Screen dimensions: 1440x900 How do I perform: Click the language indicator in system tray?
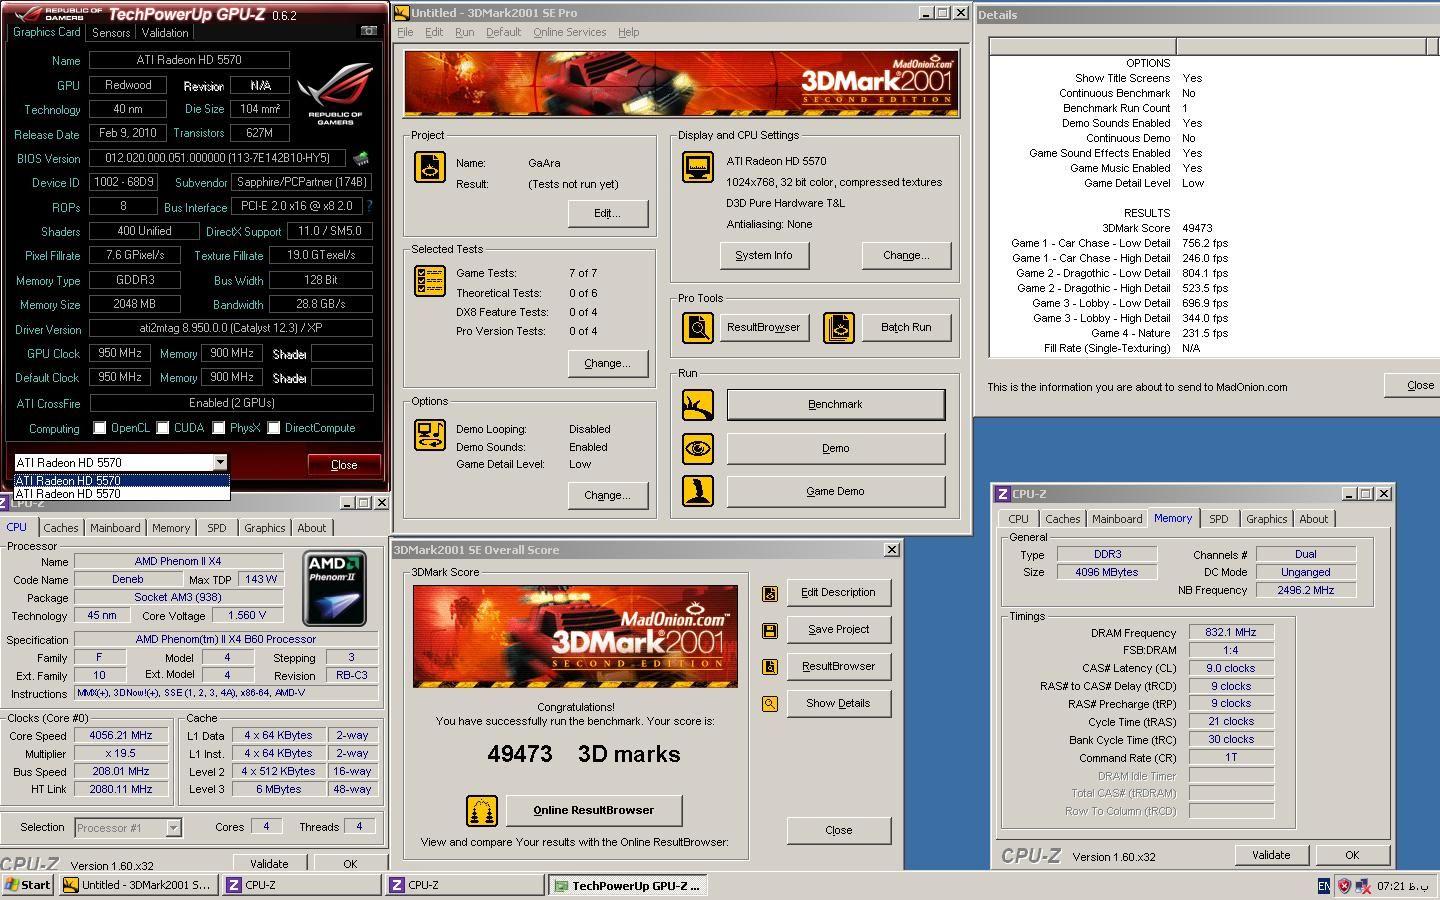pyautogui.click(x=1324, y=885)
